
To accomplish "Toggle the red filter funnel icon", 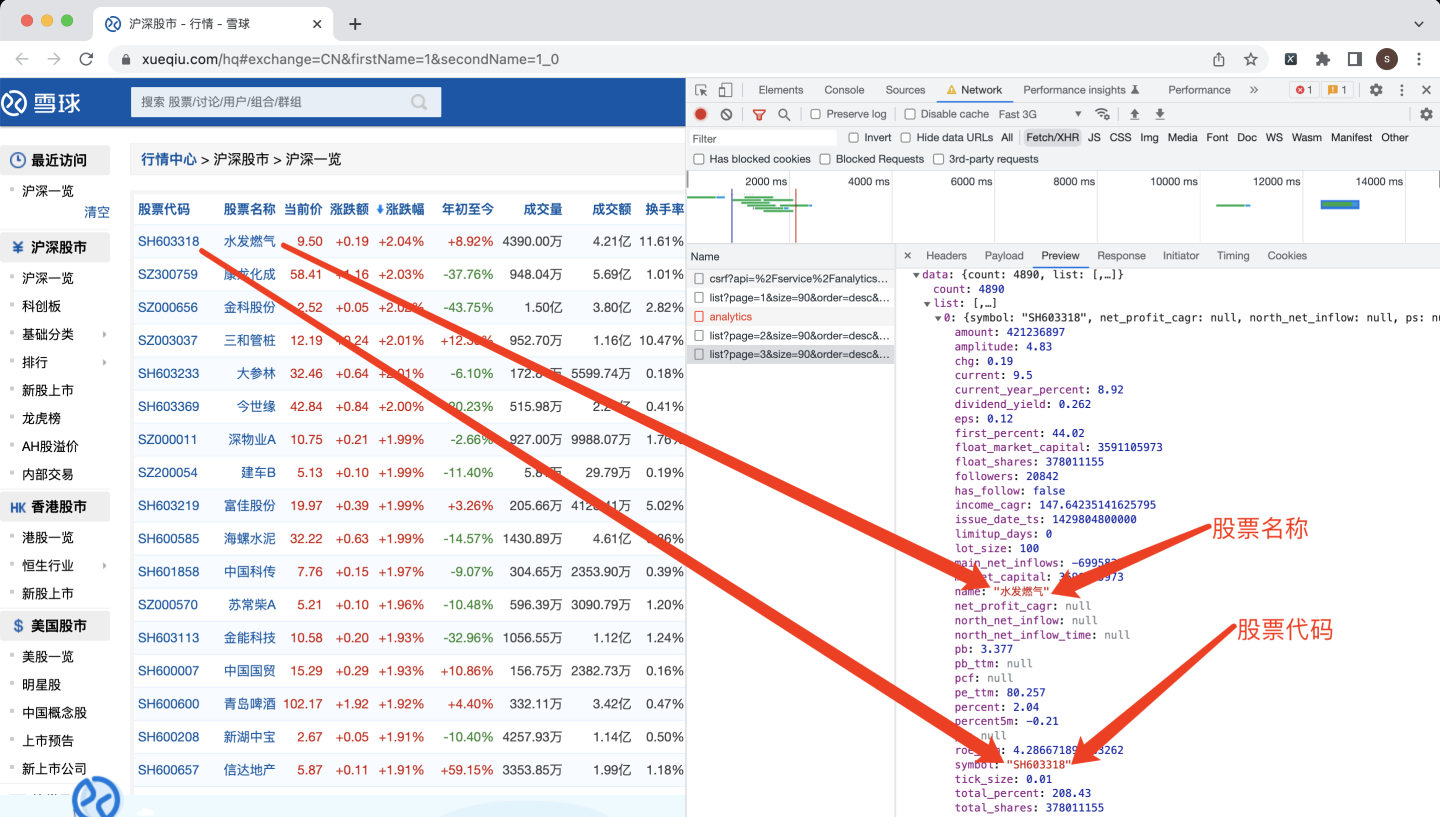I will coord(760,115).
